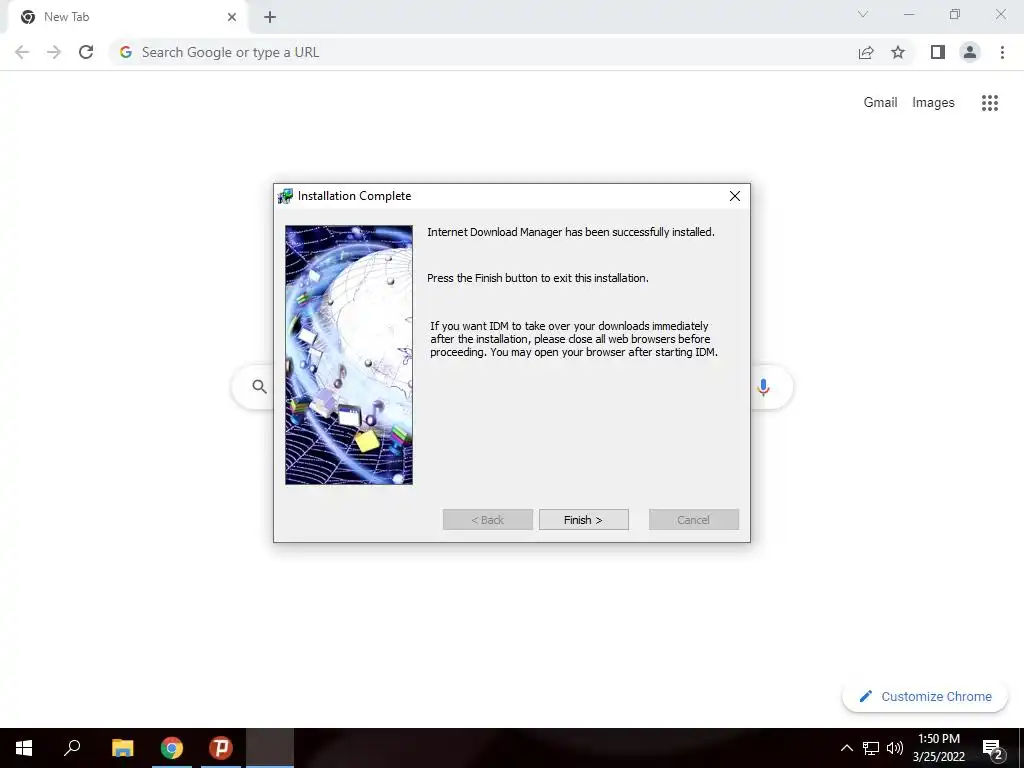1024x768 pixels.
Task: Open Google apps grid
Action: (x=990, y=103)
